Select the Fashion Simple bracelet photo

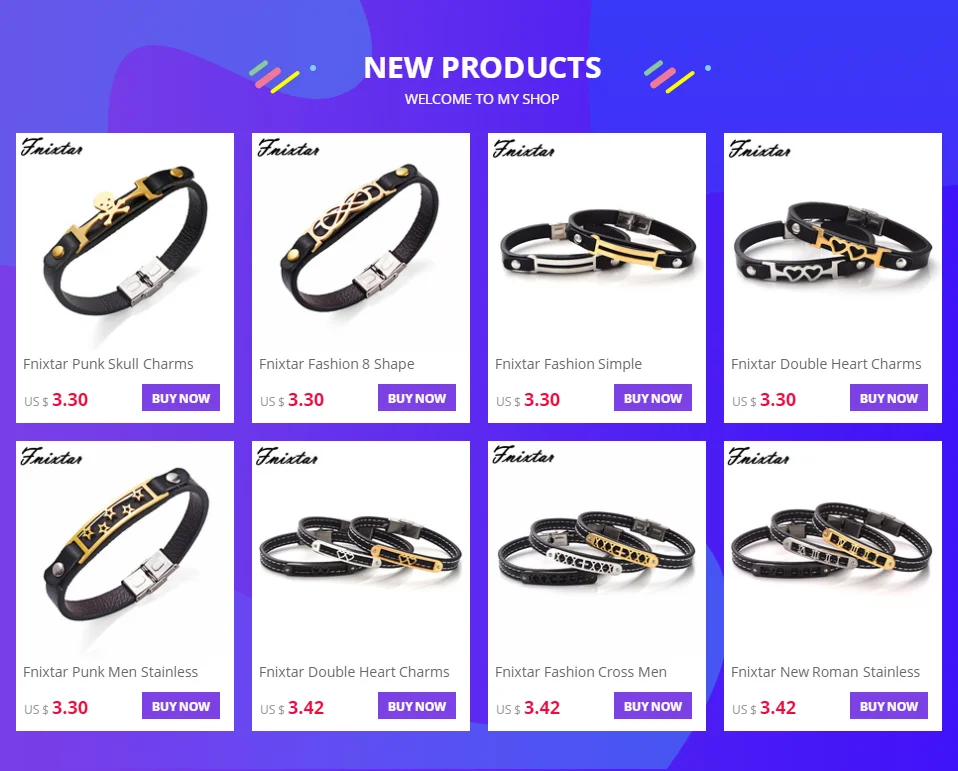(x=596, y=242)
